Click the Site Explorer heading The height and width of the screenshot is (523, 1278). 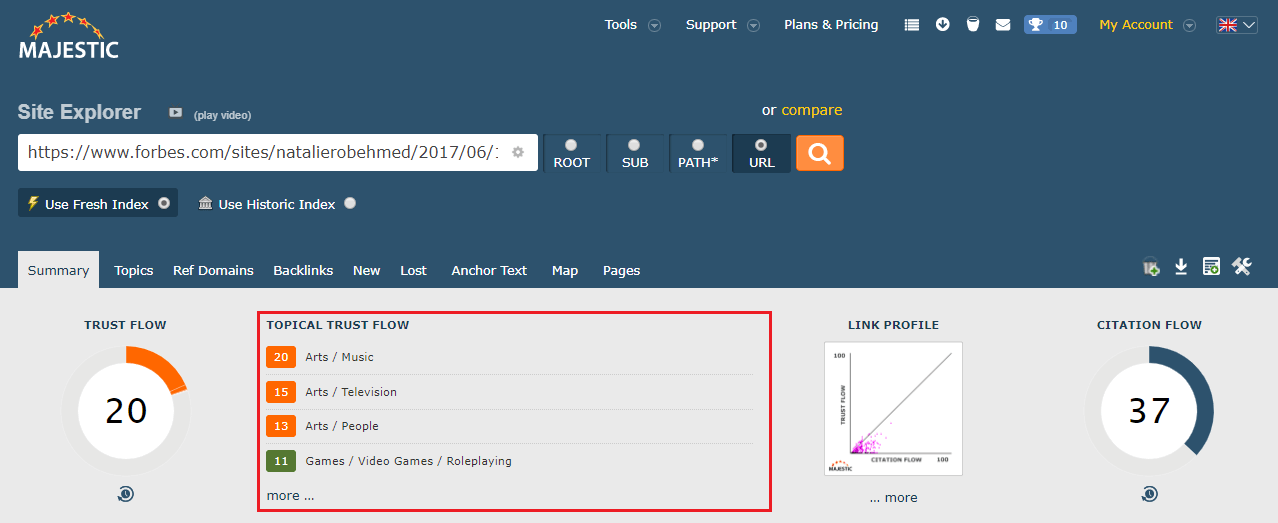(x=79, y=112)
